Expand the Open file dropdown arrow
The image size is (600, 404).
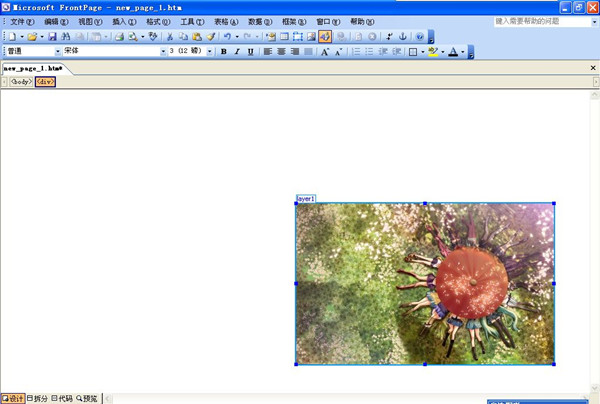(42, 37)
